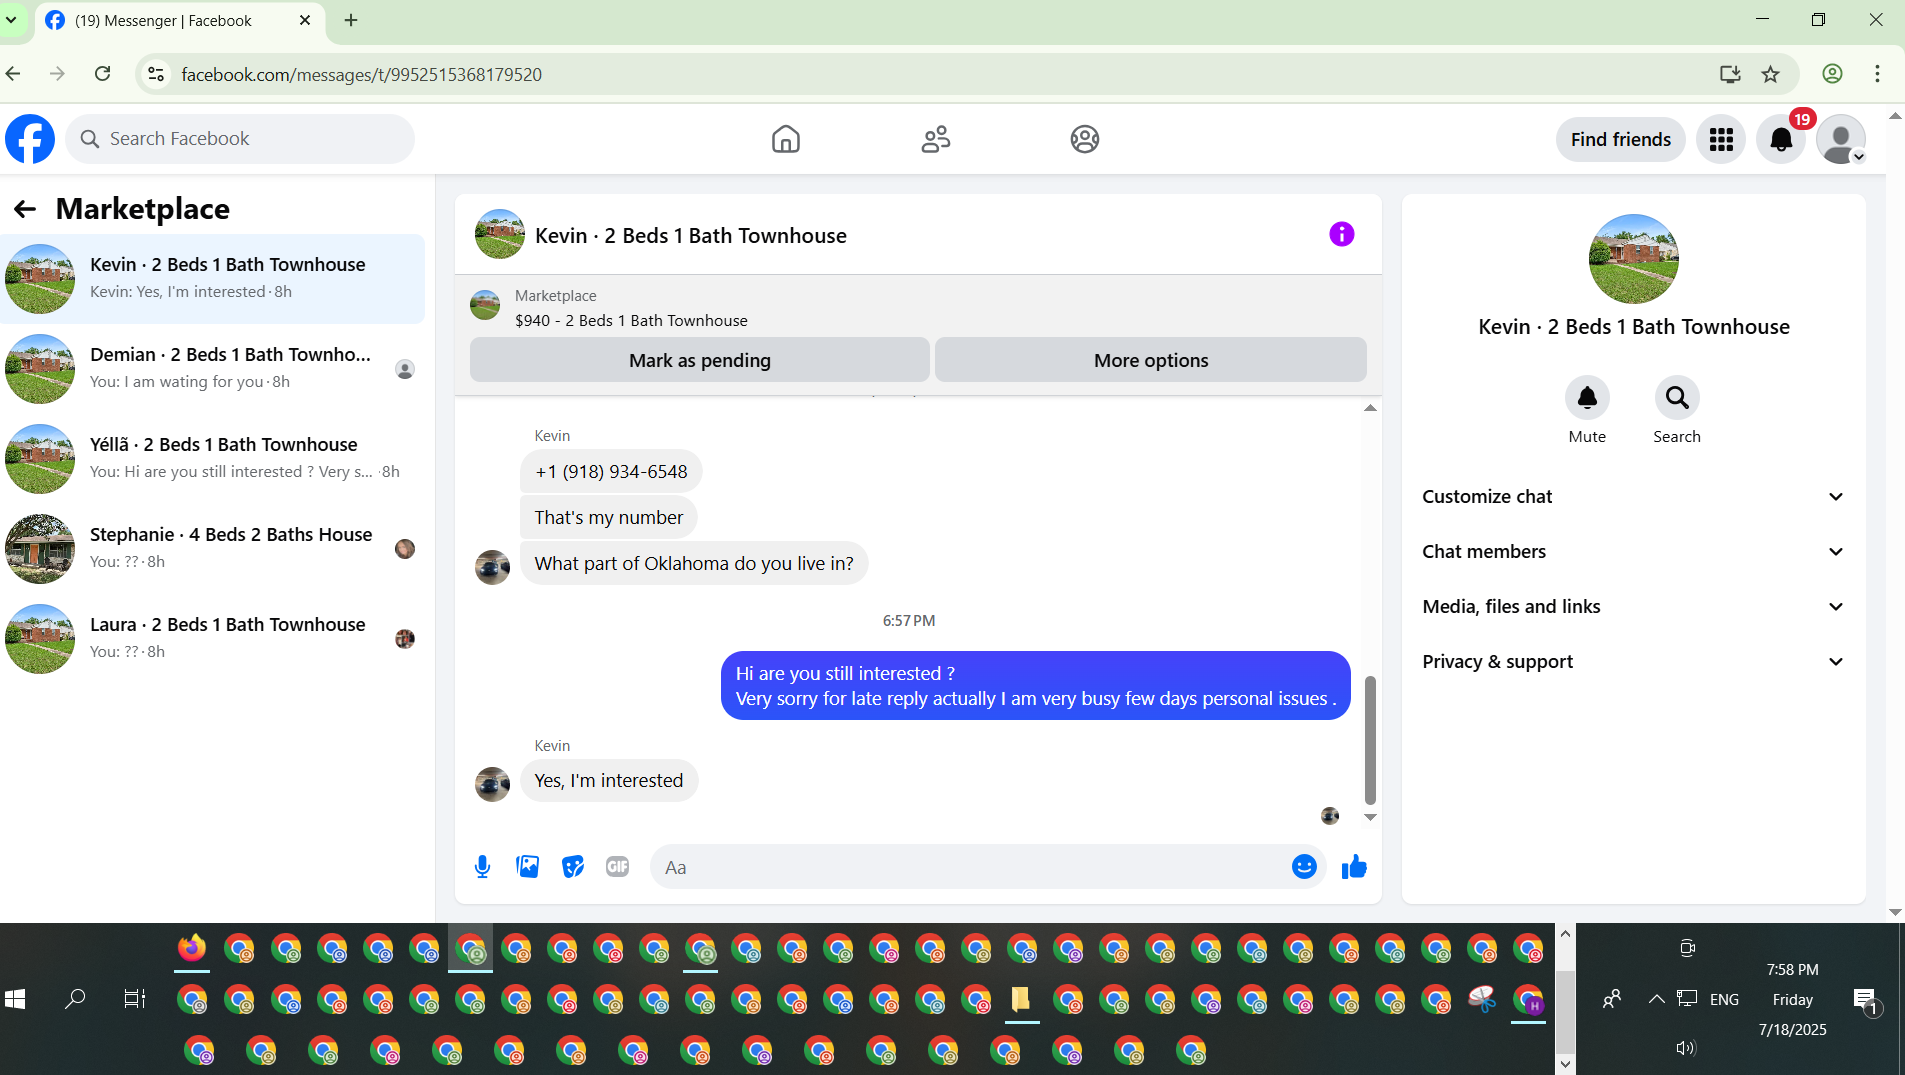The image size is (1905, 1075).
Task: Open Laura 2 Beds 1 Bath Townhouse chat
Action: pos(213,639)
